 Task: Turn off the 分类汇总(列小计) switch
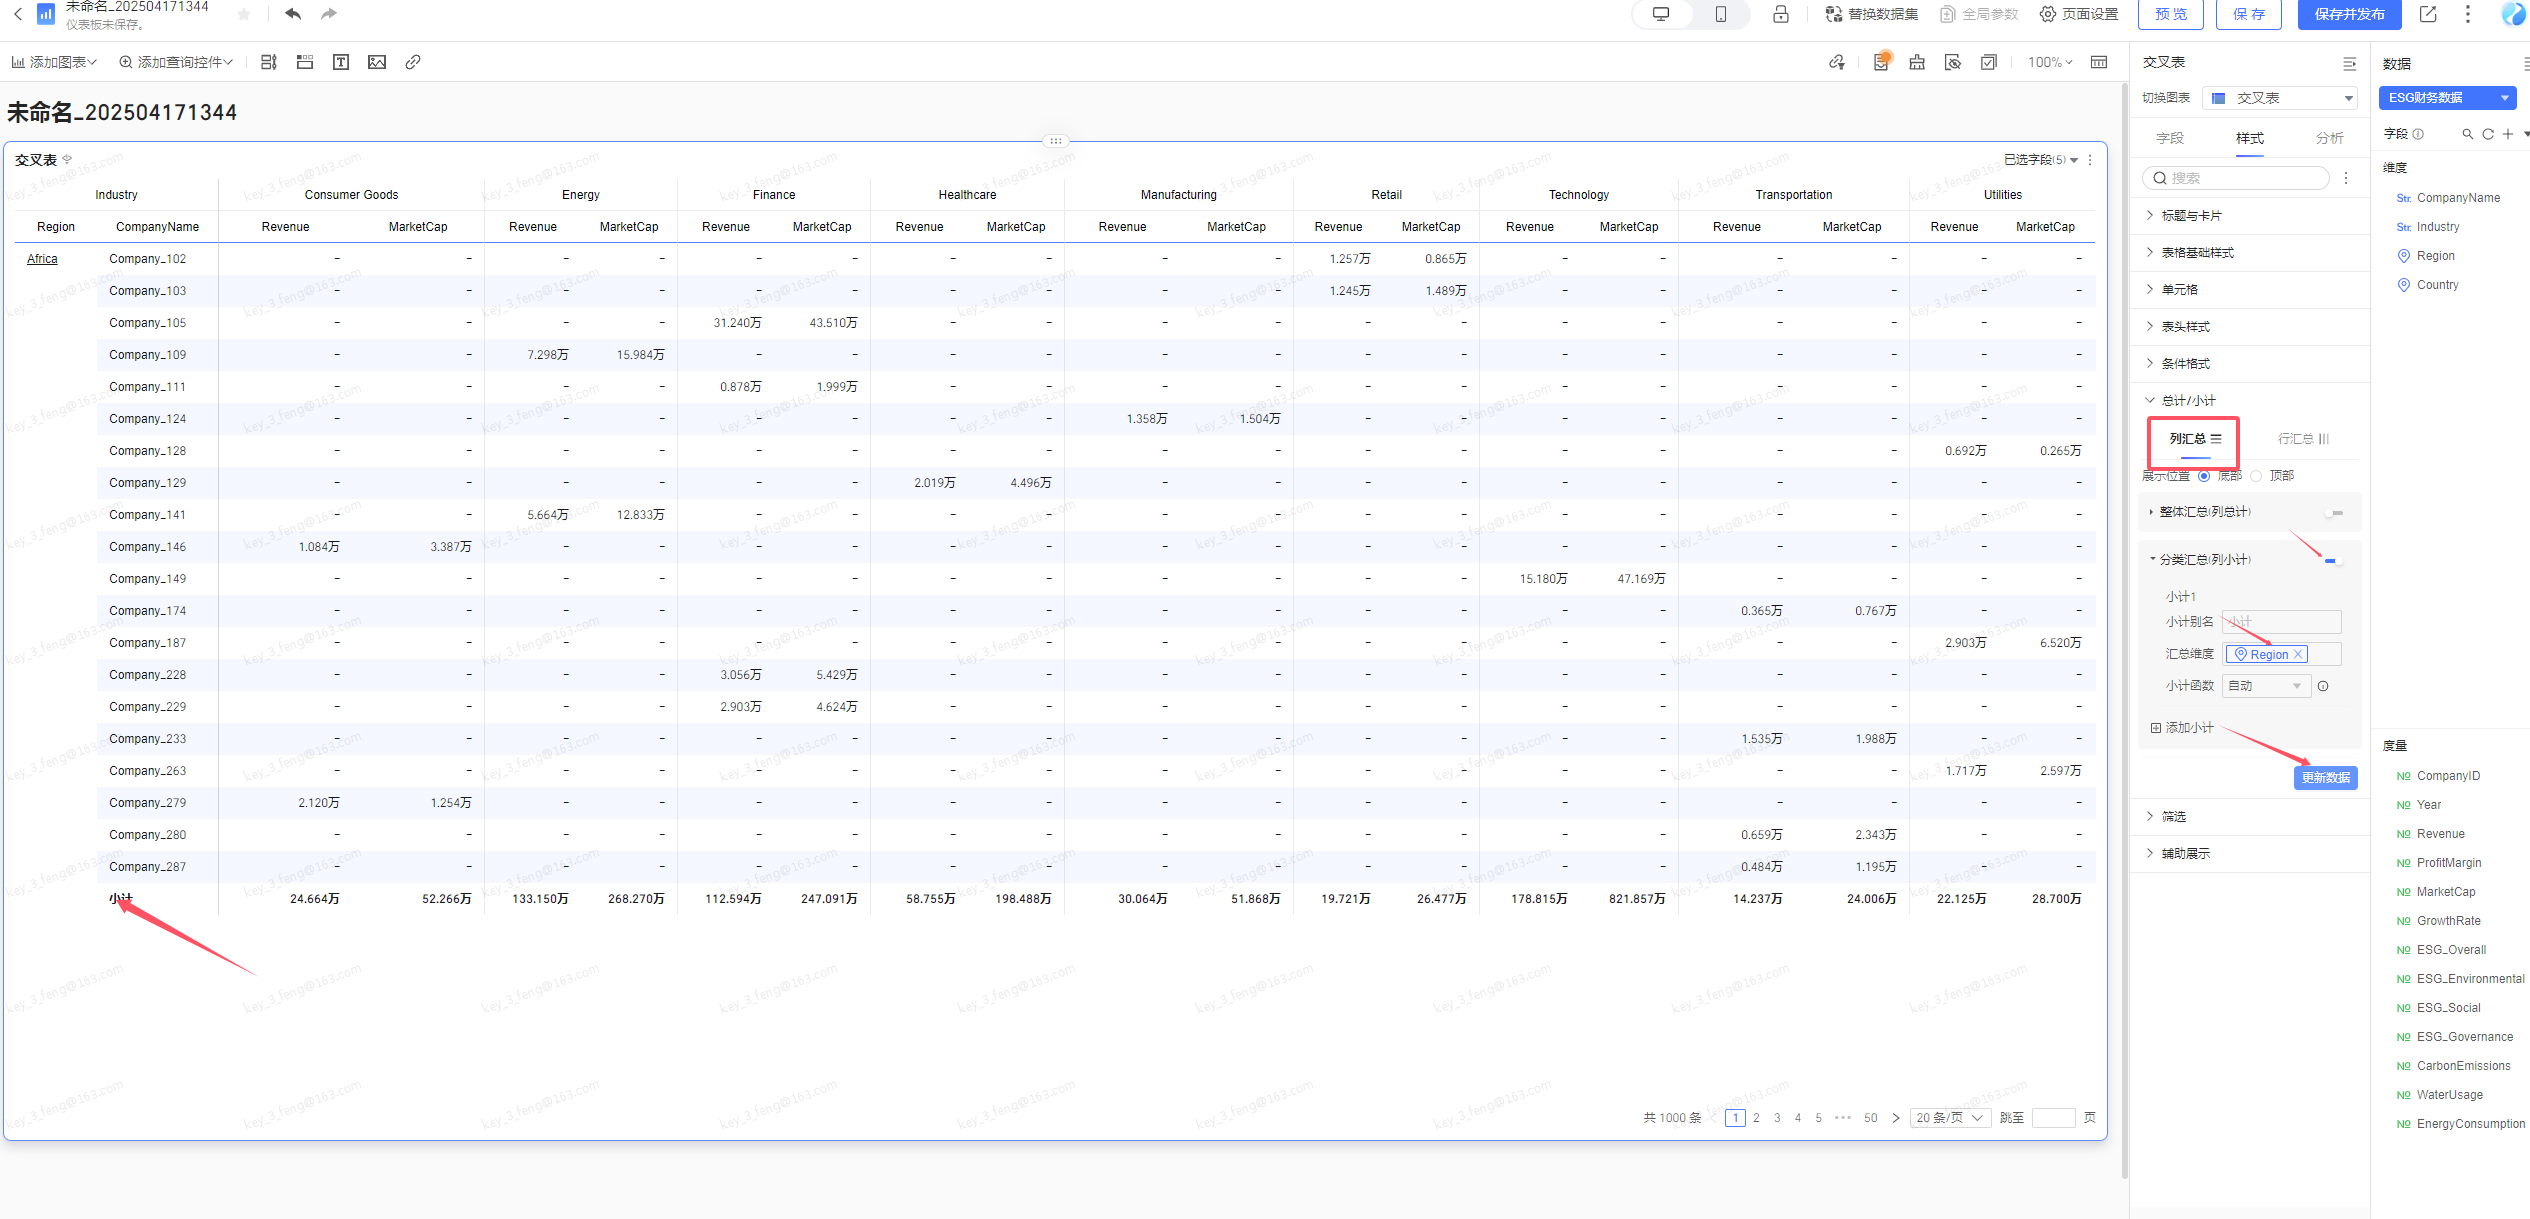2333,561
